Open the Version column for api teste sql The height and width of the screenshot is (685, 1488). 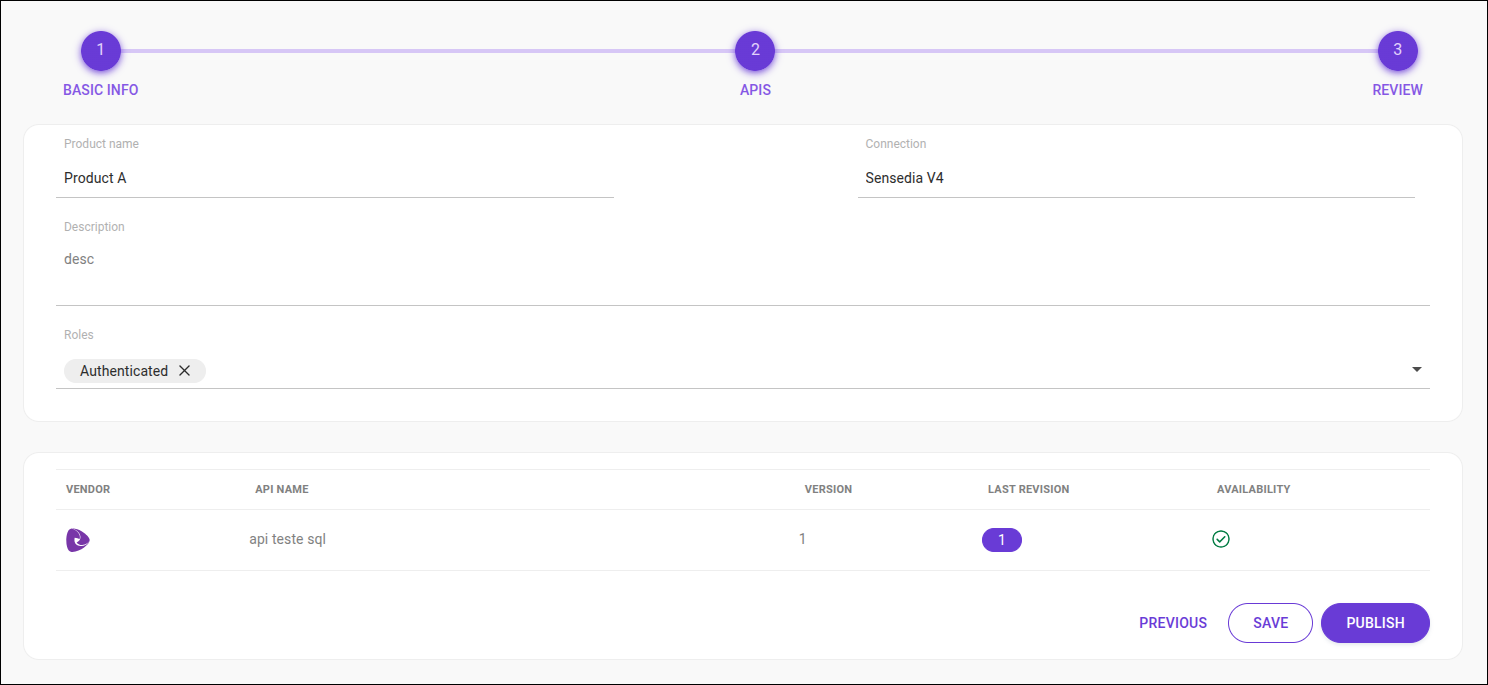click(802, 539)
